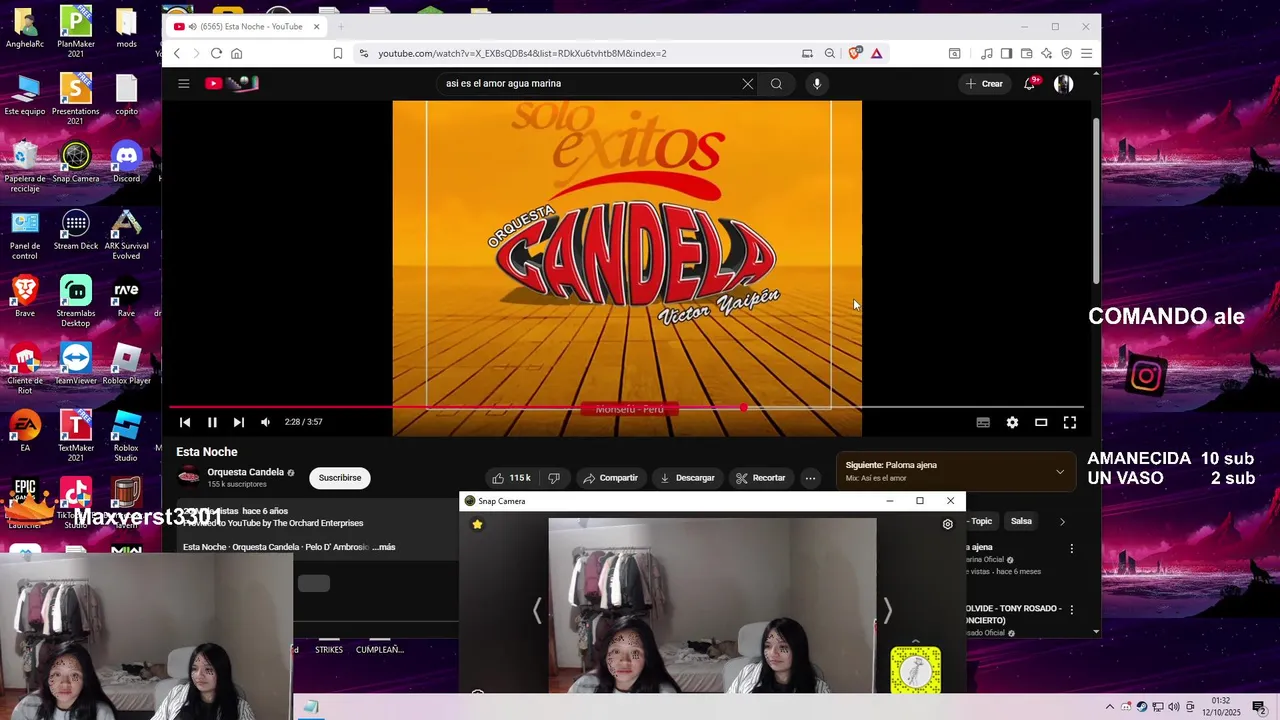This screenshot has width=1280, height=720.
Task: Open the Brave playlist music note icon
Action: (987, 53)
